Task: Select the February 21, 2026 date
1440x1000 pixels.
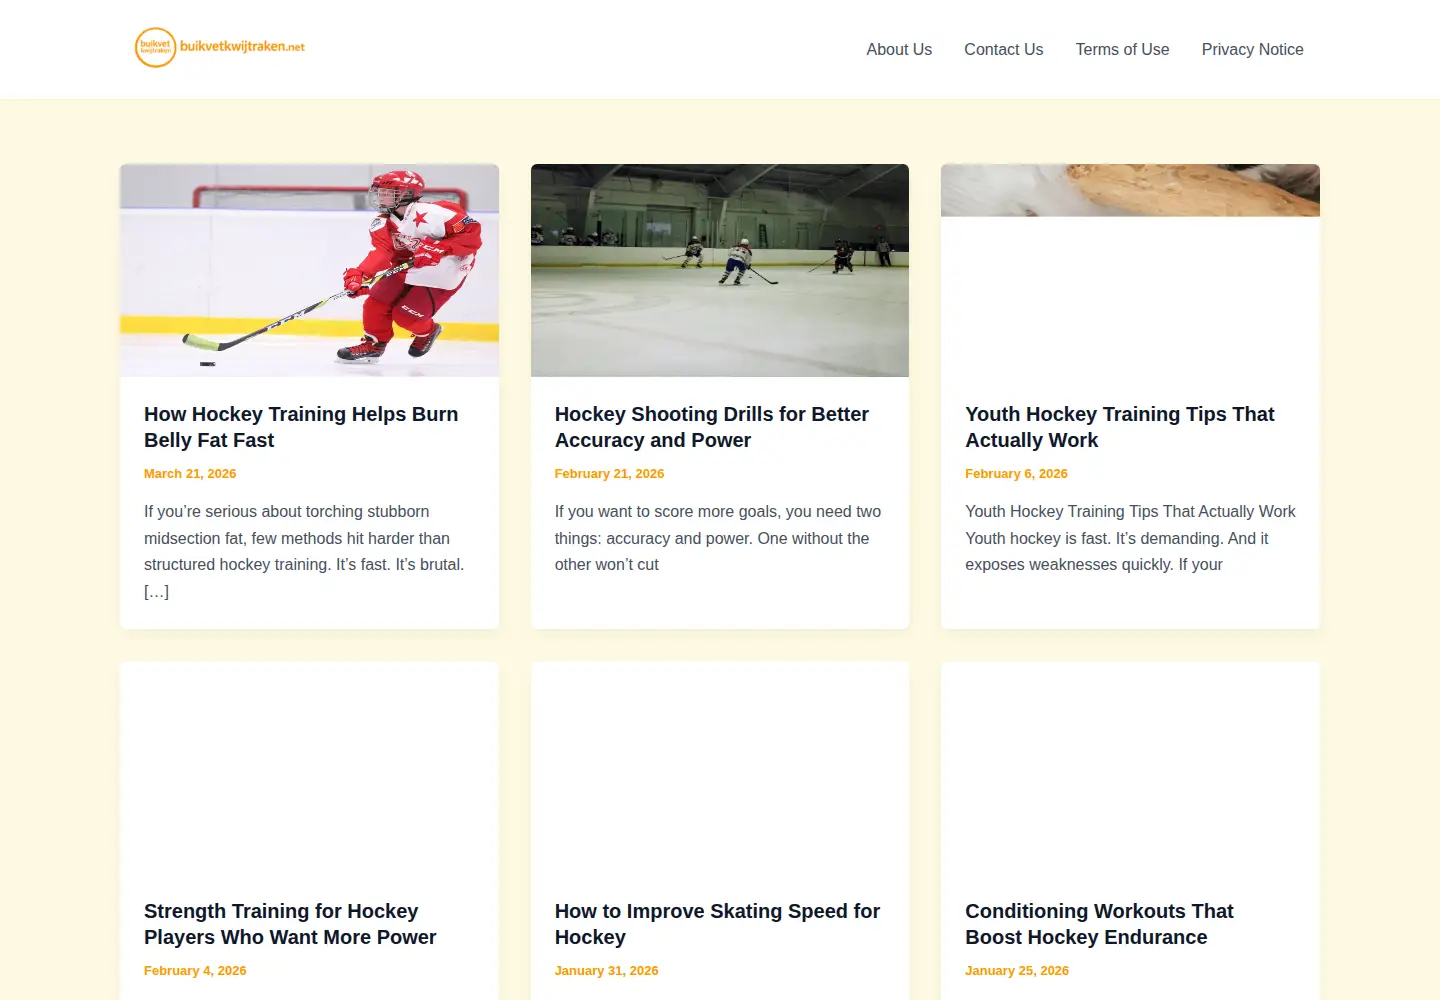Action: click(609, 474)
